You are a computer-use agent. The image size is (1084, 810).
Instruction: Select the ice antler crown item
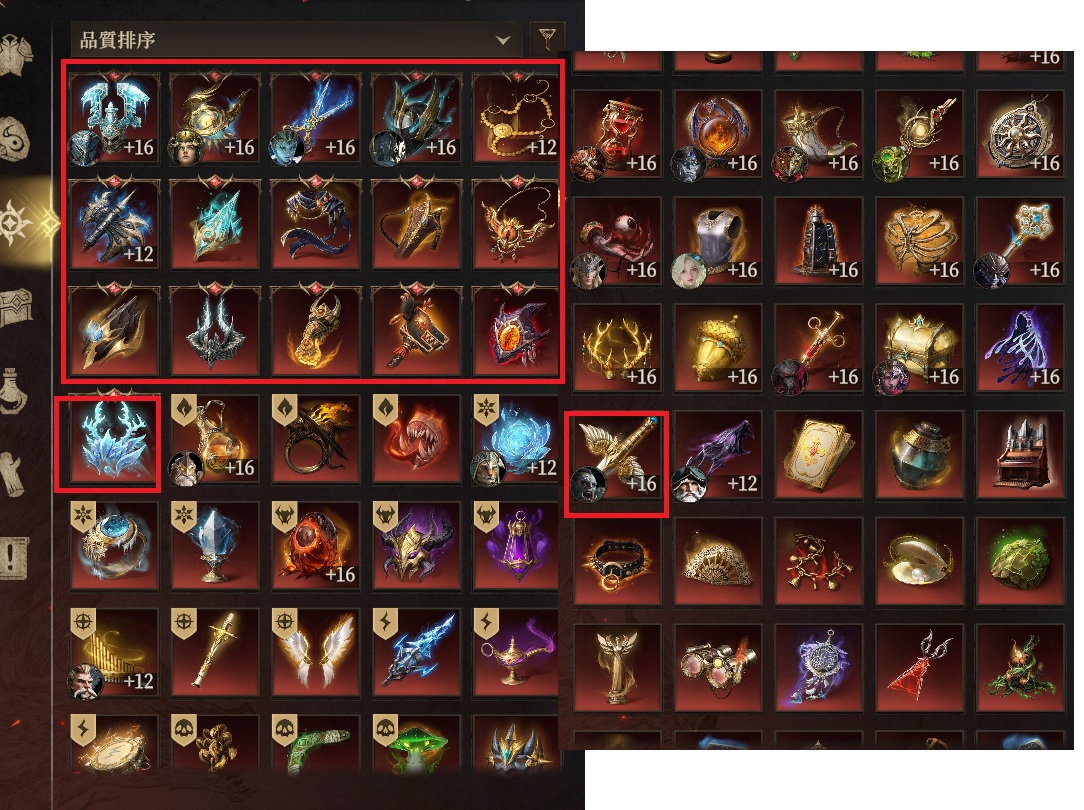click(x=114, y=439)
